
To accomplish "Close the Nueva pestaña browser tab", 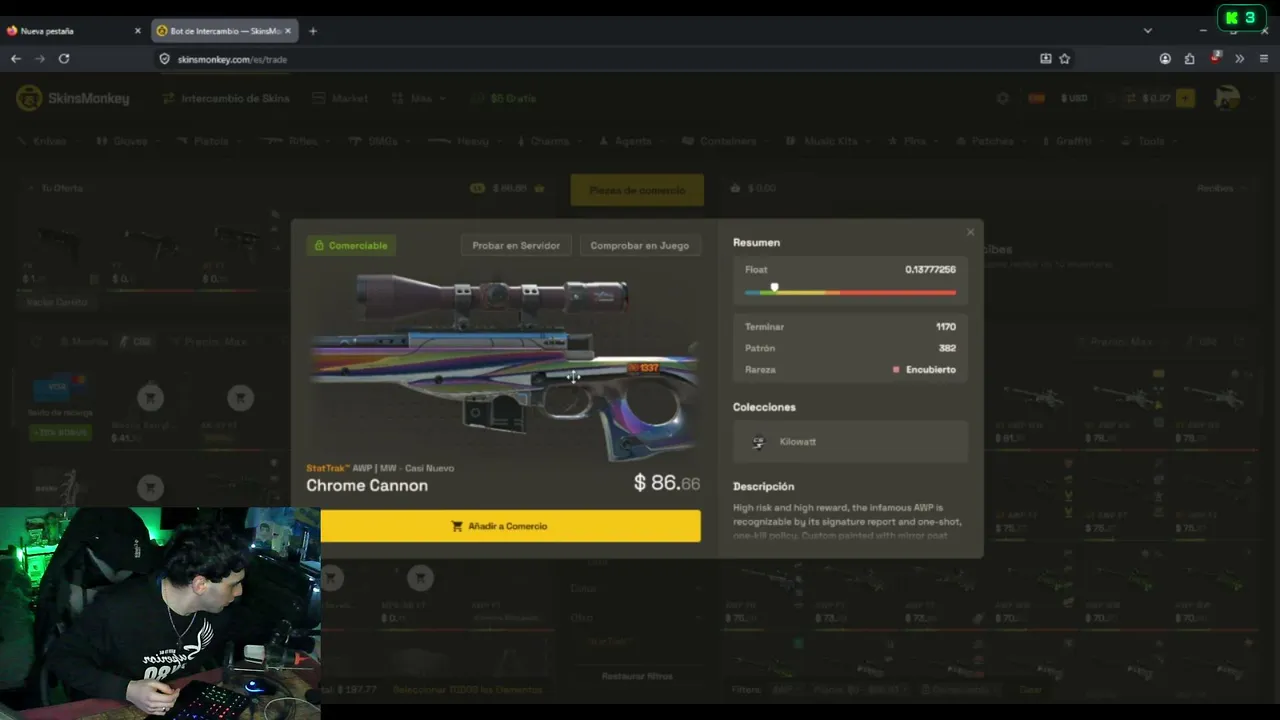I will click(138, 31).
